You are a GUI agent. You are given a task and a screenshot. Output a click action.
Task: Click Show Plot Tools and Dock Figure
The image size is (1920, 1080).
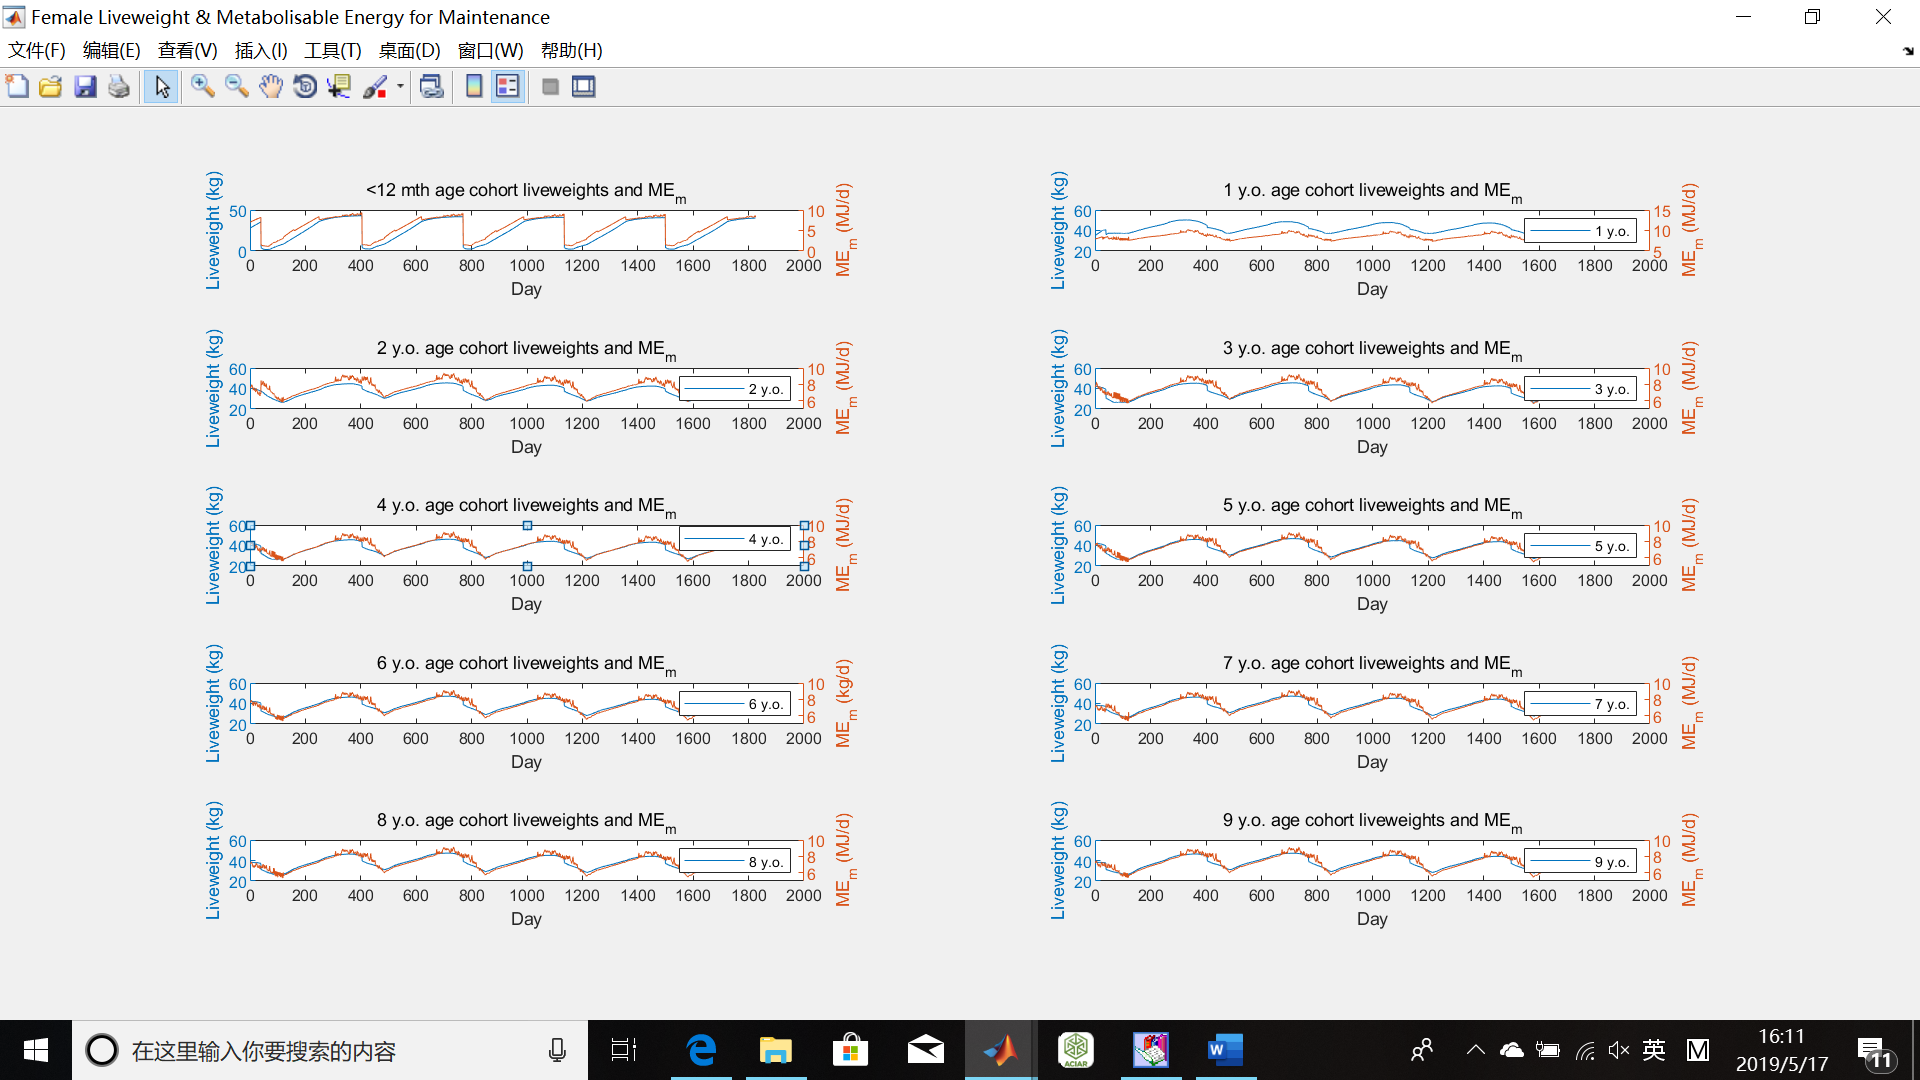click(584, 86)
